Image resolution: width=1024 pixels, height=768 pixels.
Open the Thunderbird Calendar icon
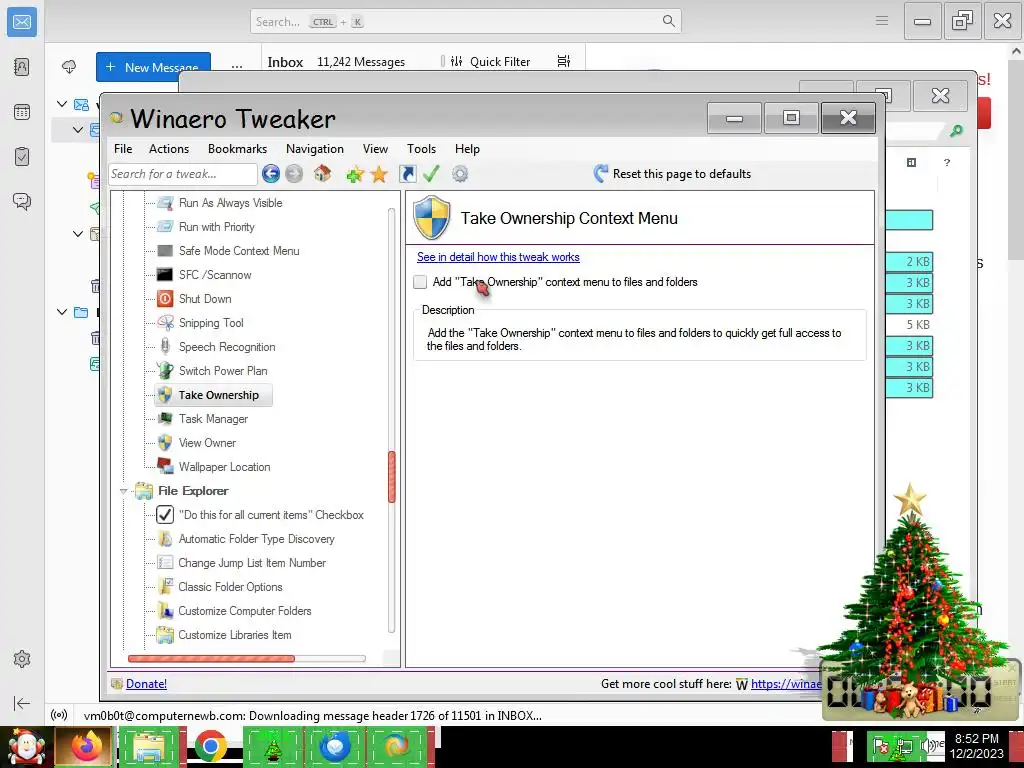point(22,112)
